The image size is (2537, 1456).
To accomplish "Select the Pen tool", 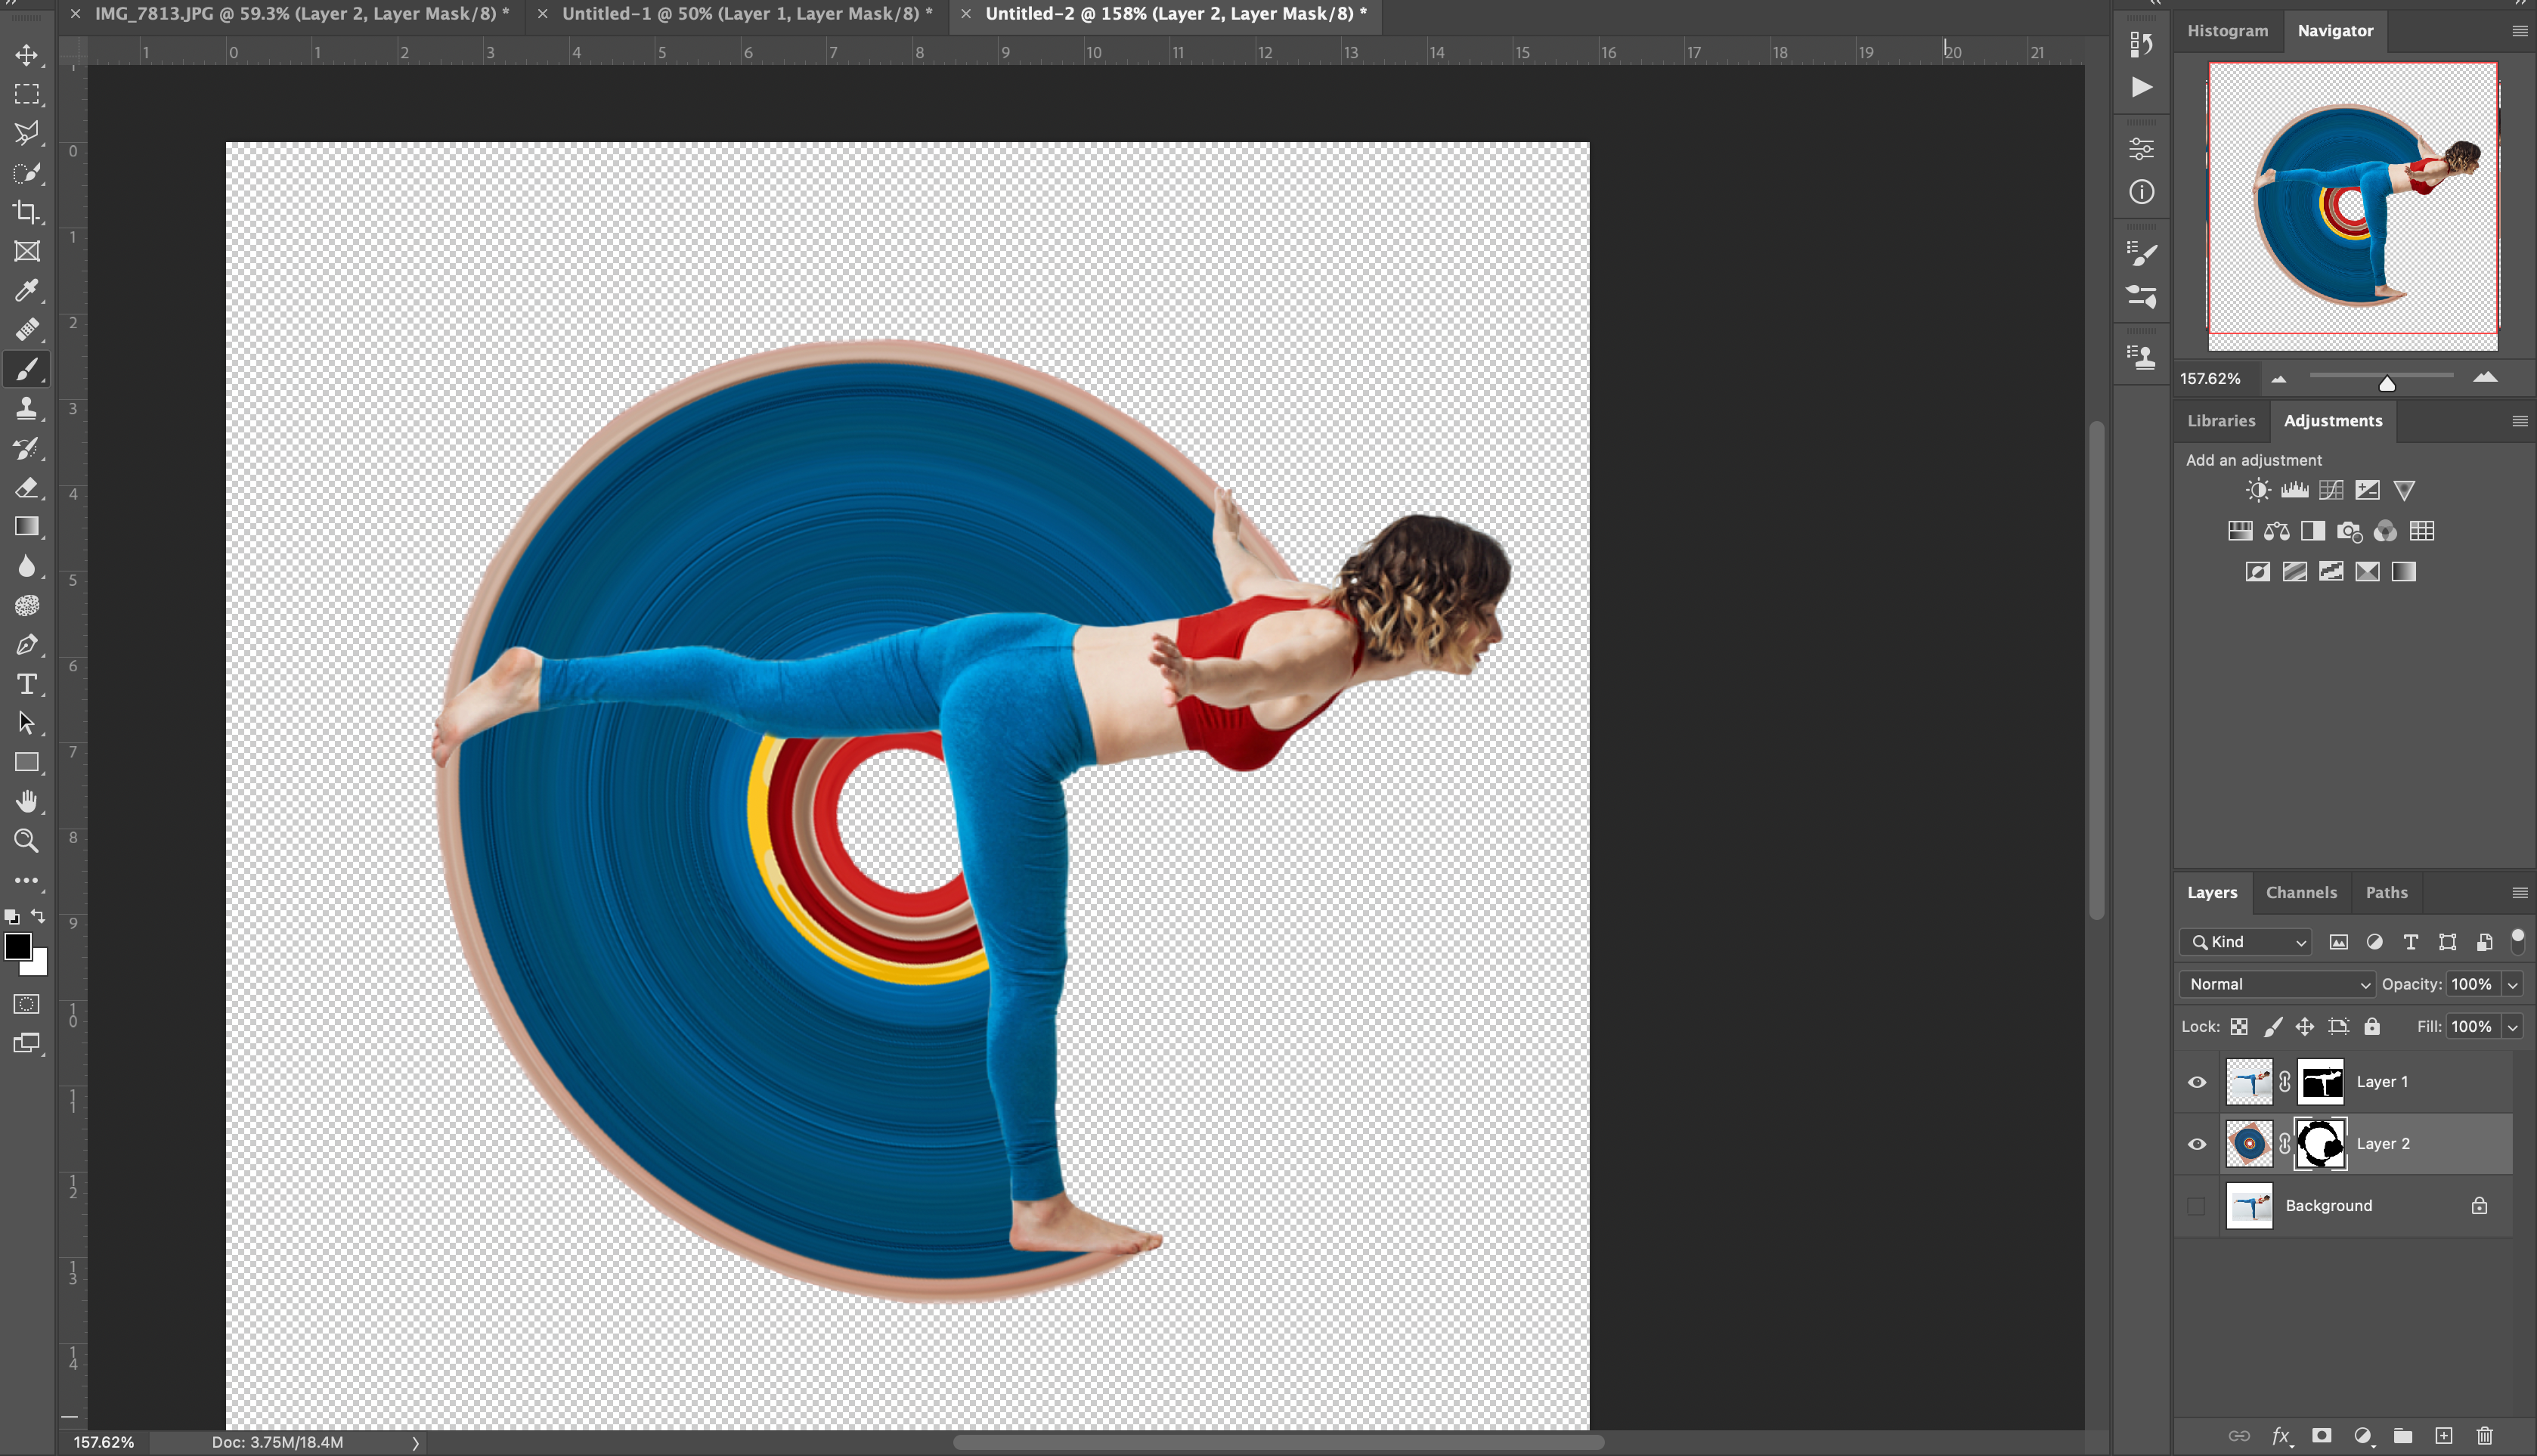I will (27, 645).
